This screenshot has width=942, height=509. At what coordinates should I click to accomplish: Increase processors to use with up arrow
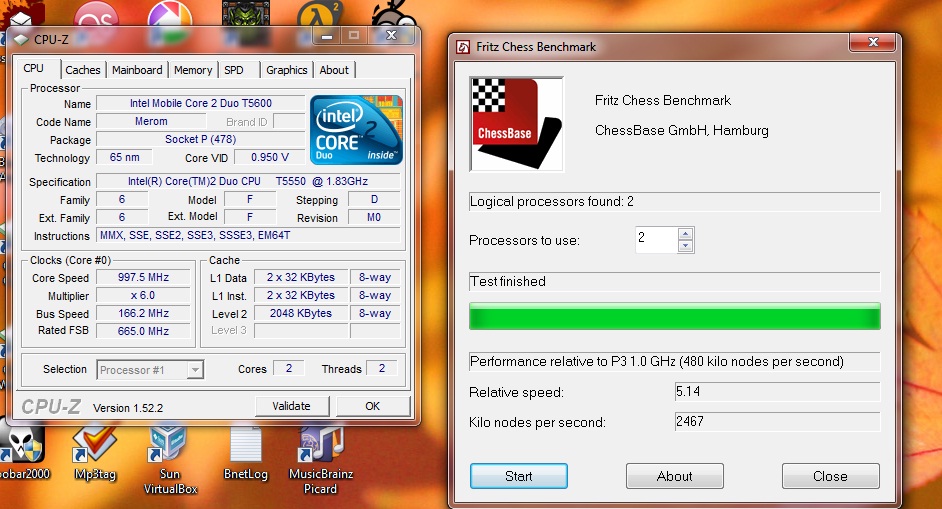coord(685,234)
